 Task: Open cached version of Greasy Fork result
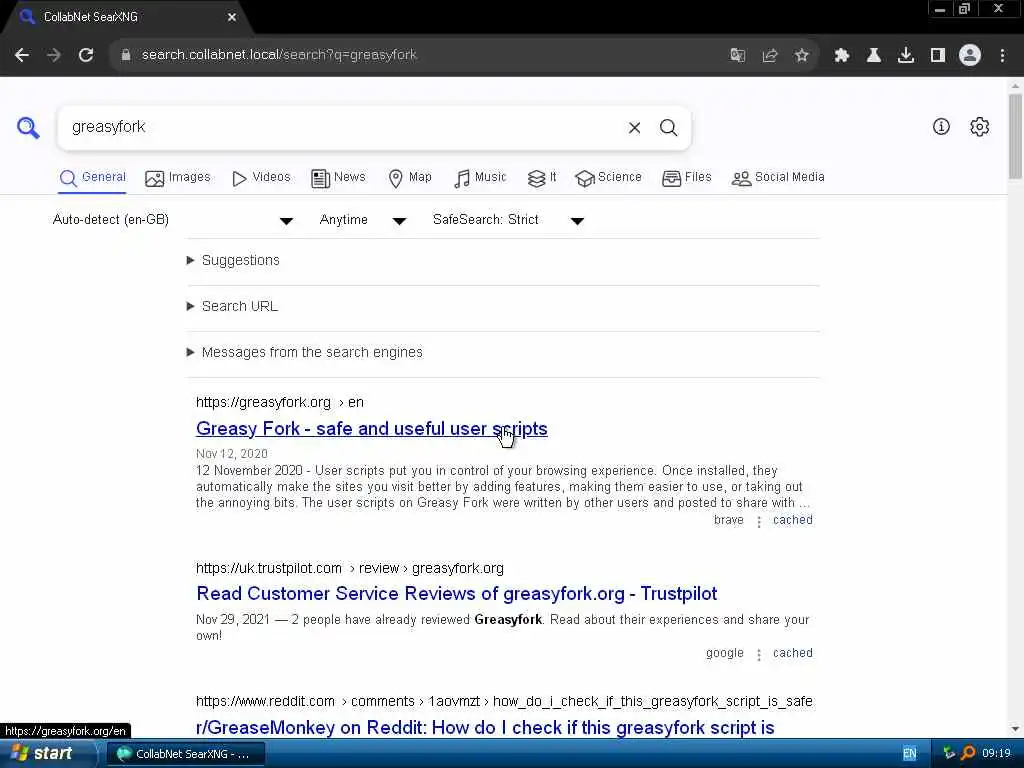(x=793, y=520)
